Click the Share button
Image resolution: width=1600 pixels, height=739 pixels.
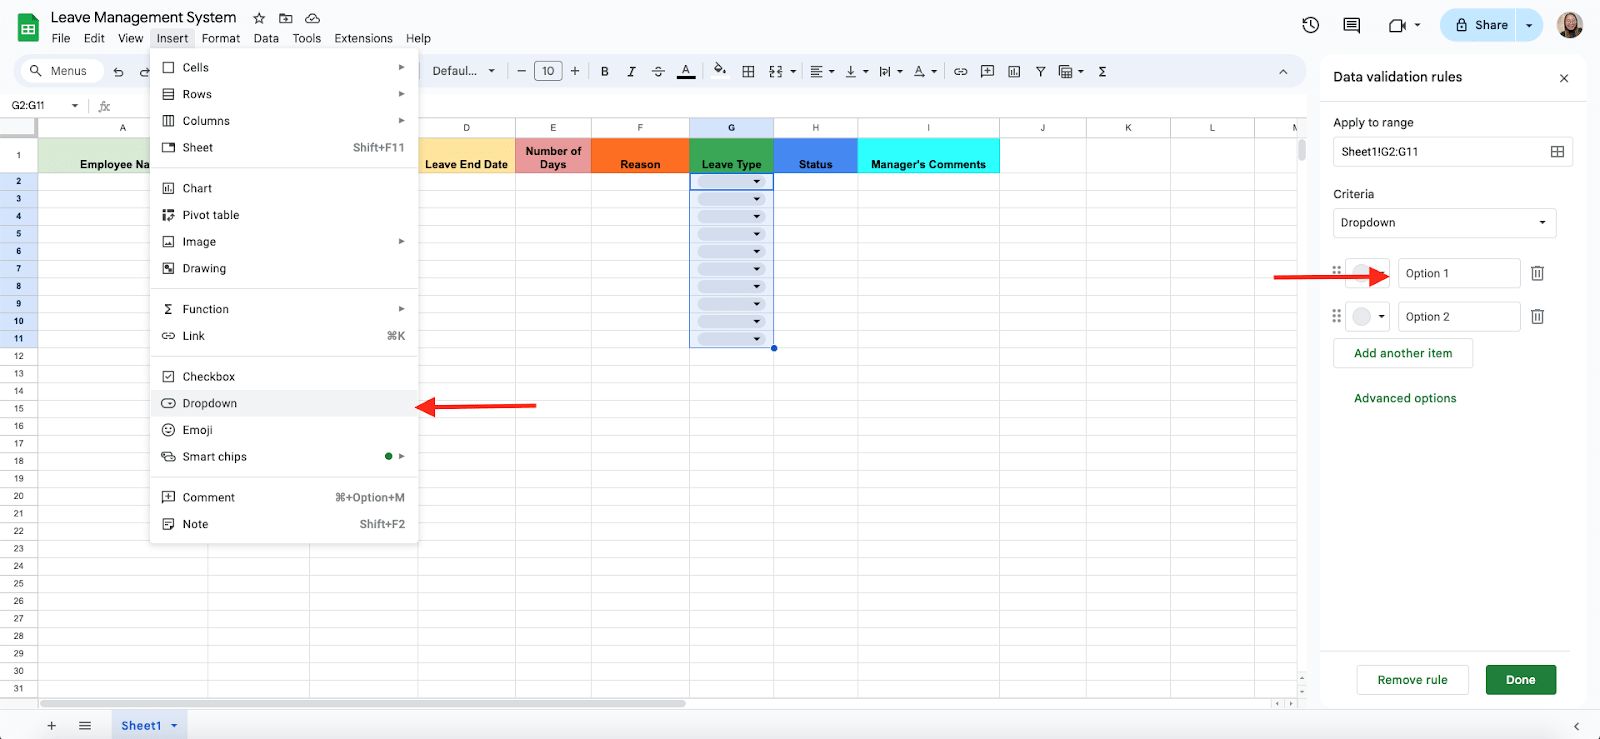(x=1480, y=25)
